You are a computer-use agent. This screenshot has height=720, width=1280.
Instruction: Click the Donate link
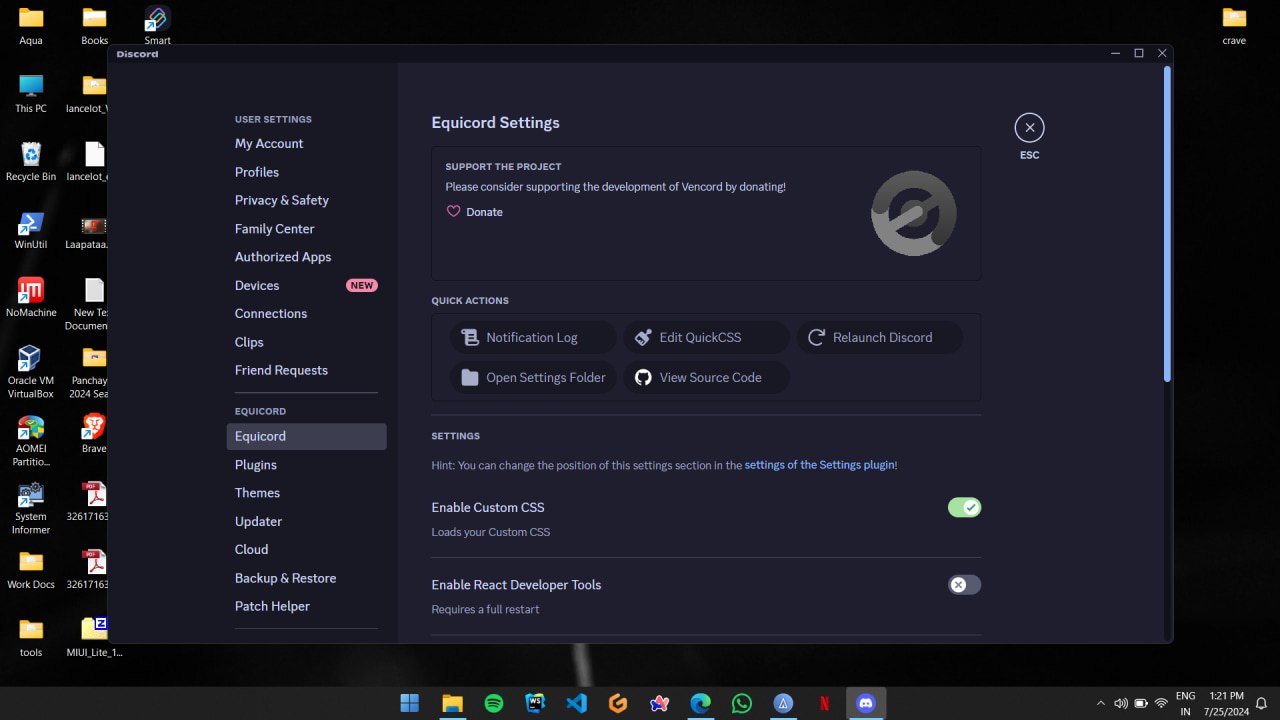tap(484, 212)
